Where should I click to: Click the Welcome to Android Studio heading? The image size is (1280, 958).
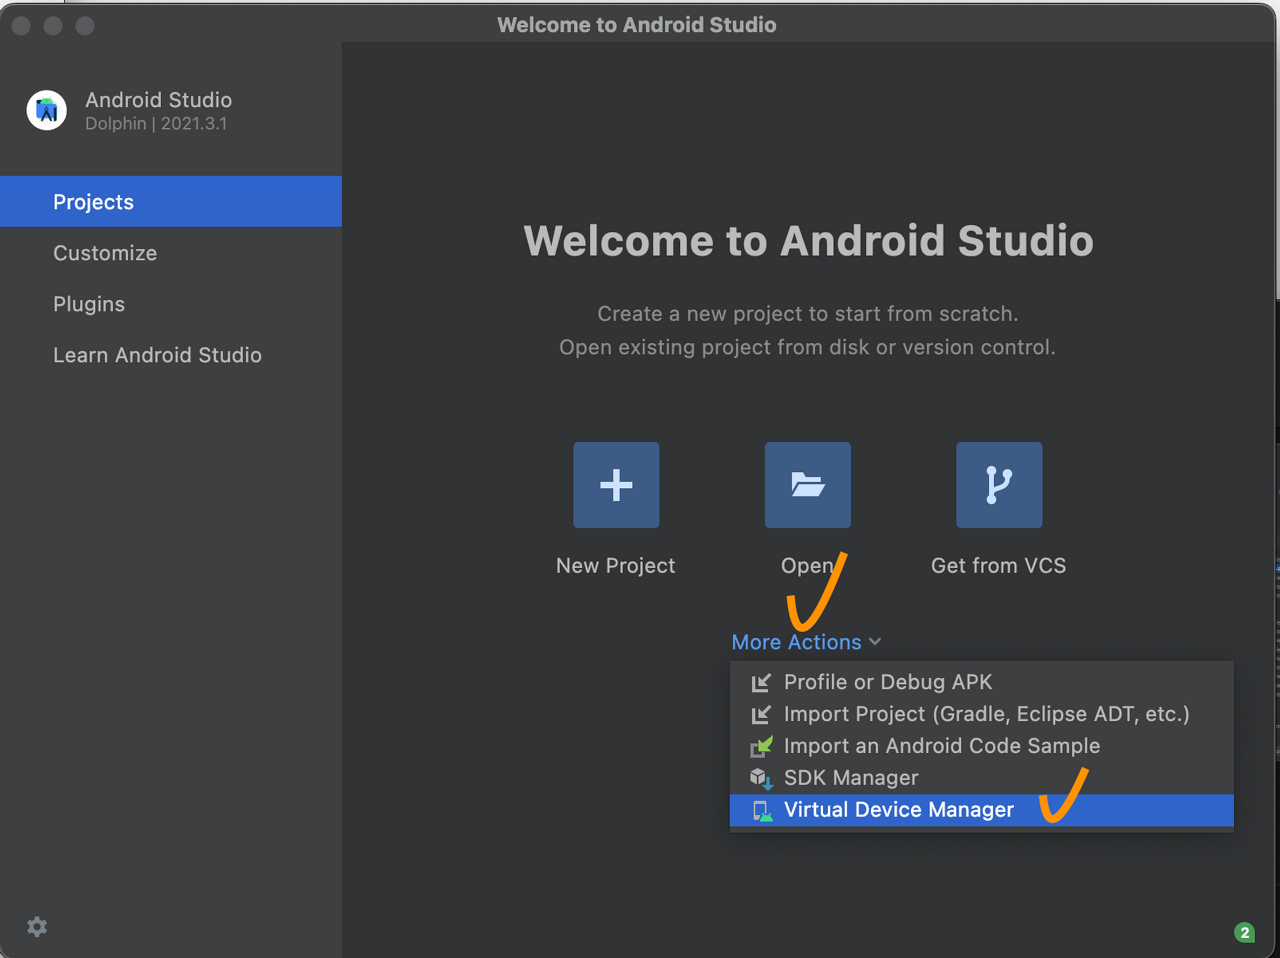(x=808, y=240)
